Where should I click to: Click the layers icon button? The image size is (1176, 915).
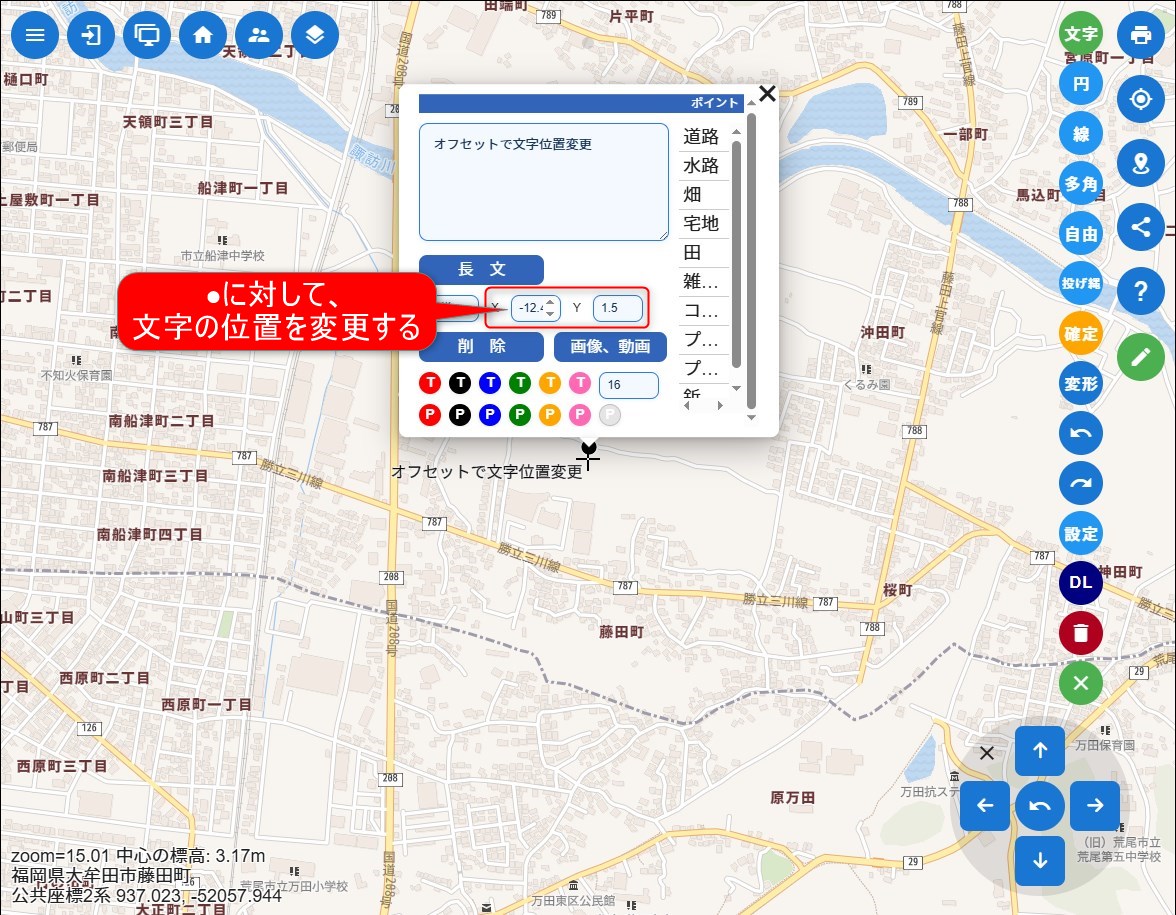(x=315, y=35)
